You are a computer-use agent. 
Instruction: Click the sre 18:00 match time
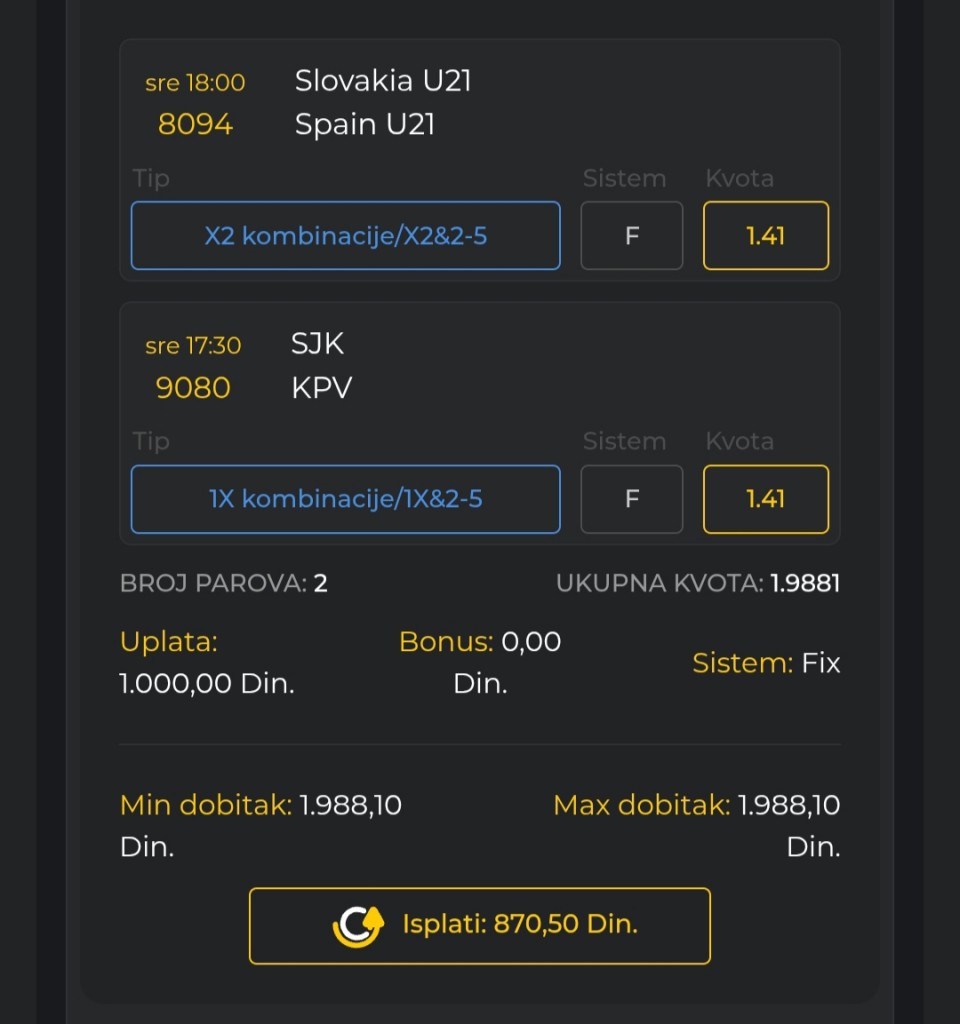[x=195, y=83]
